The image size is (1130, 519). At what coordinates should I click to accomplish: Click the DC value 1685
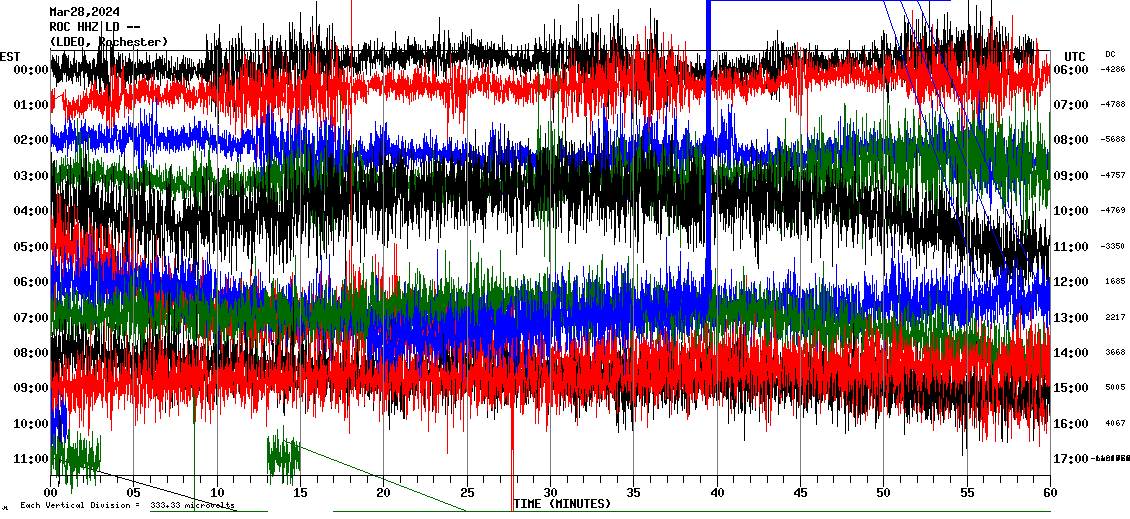click(x=1114, y=282)
